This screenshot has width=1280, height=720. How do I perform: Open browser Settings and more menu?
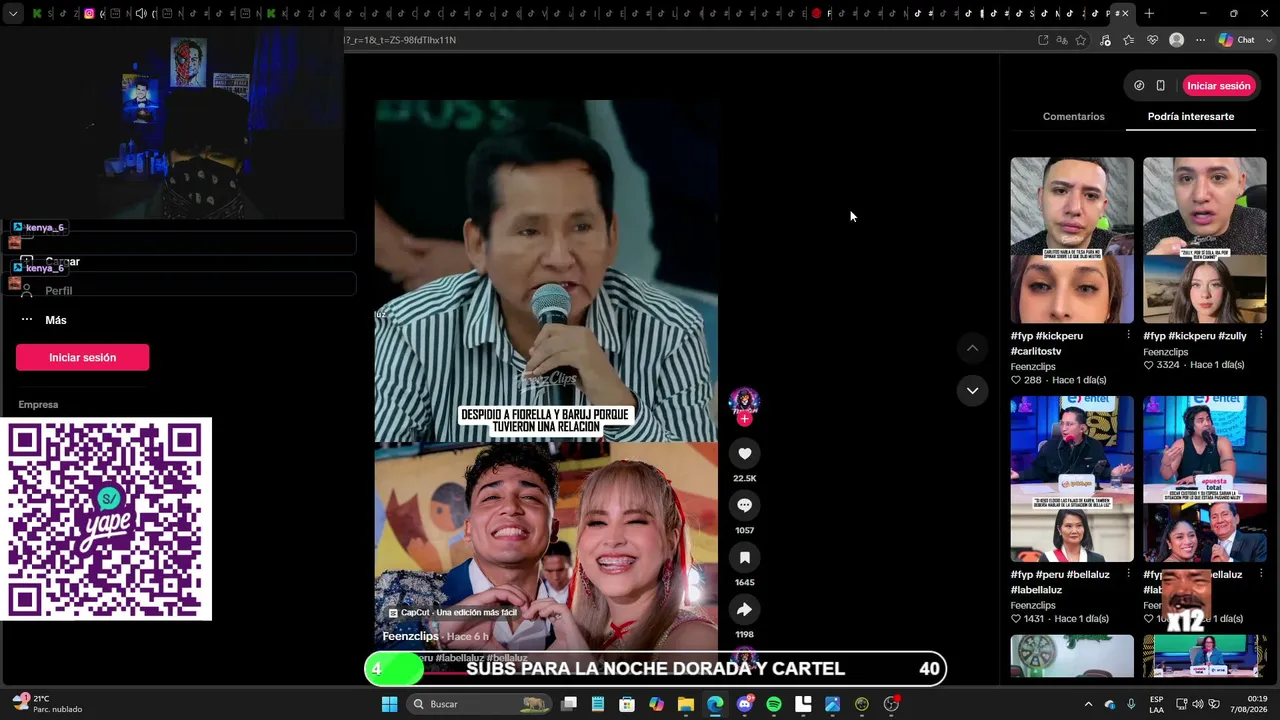pos(1201,40)
